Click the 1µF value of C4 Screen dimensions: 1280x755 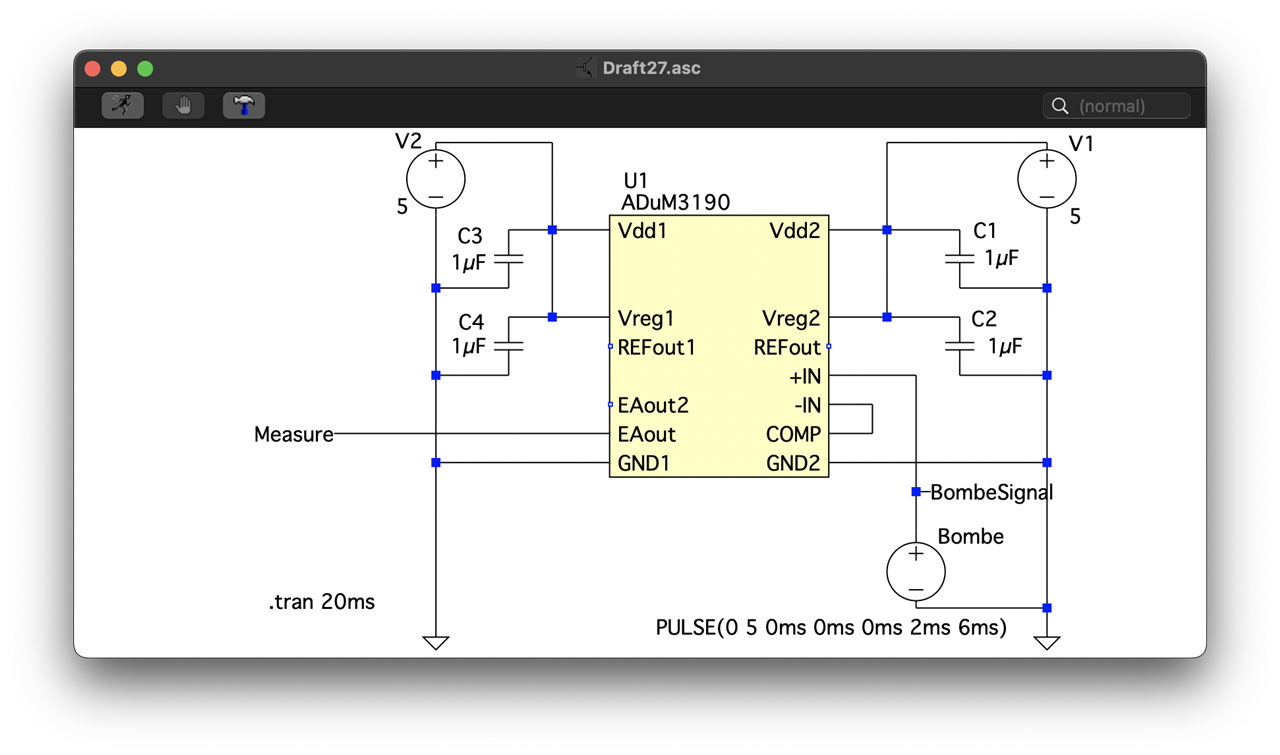469,346
